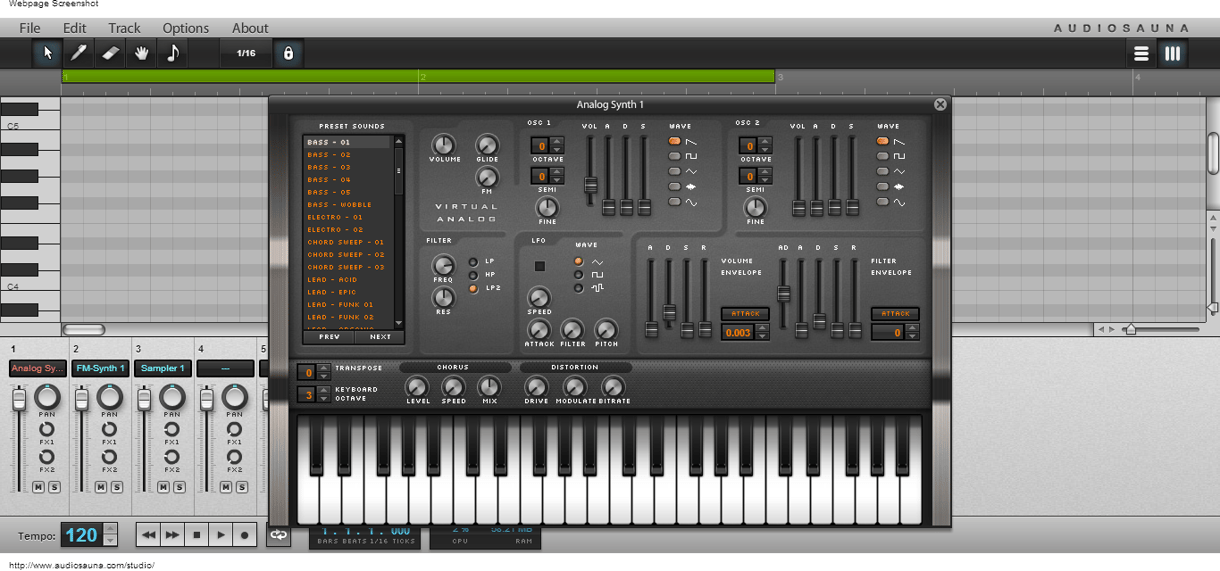Click channel 1 Pan knob

(x=46, y=397)
